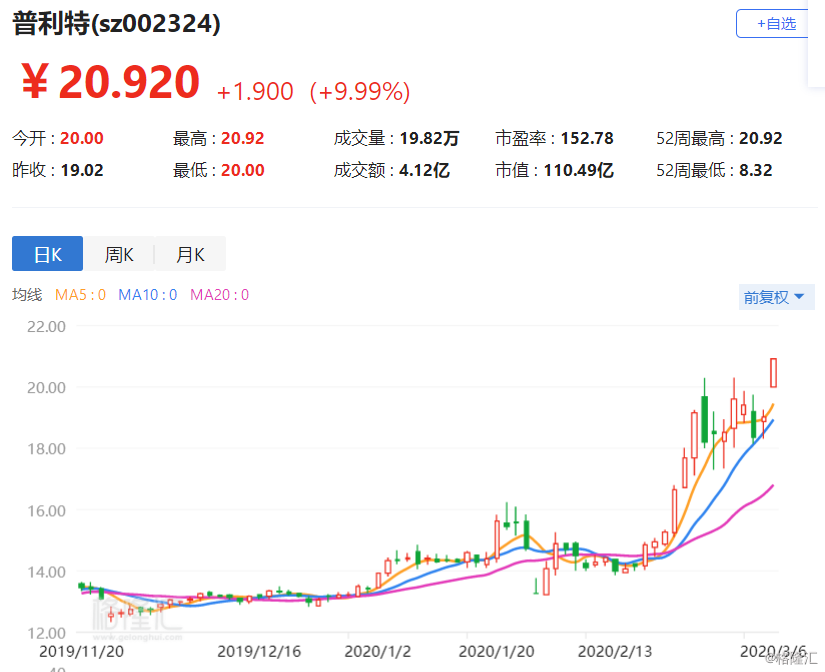
Task: Switch to 周K weekly chart tab
Action: (119, 254)
